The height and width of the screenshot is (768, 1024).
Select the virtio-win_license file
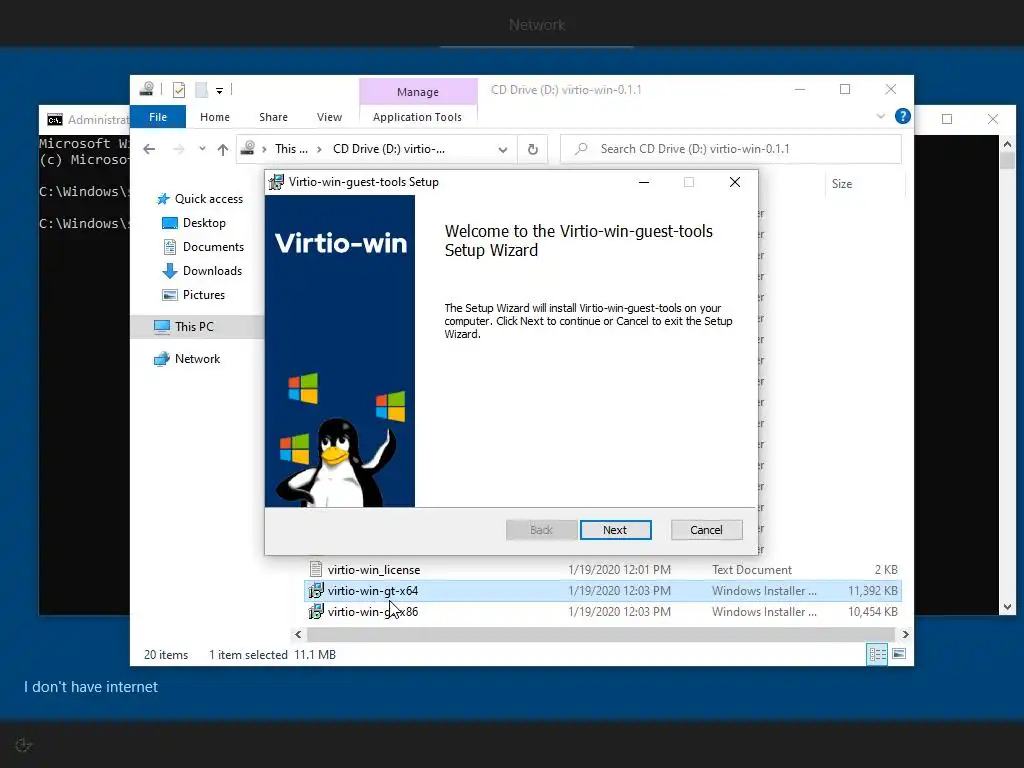coord(374,569)
